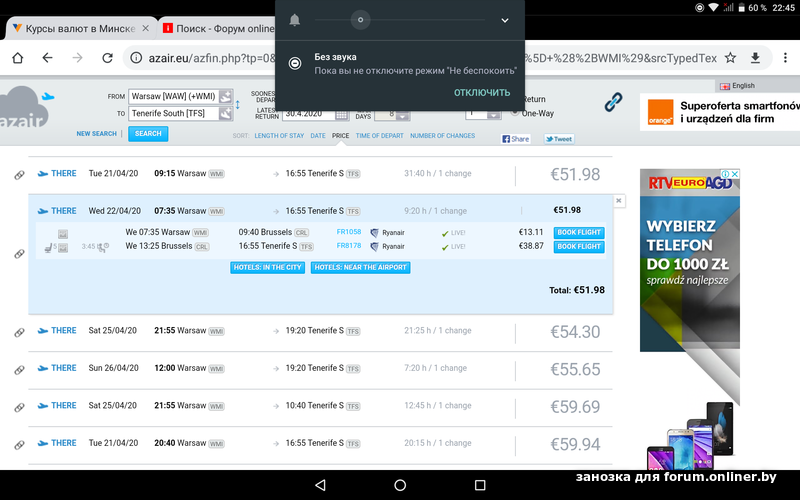800x500 pixels.
Task: Navigate back with the browser back arrow
Action: (47, 58)
